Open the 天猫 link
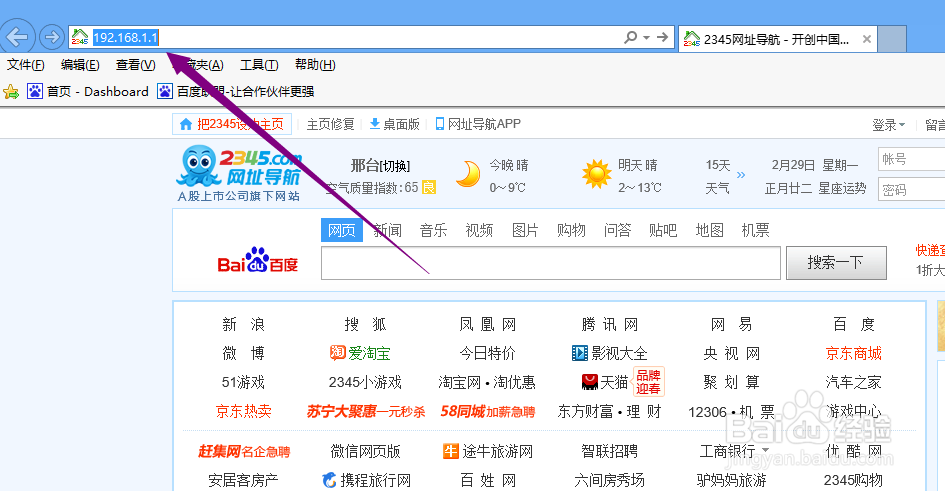The height and width of the screenshot is (491, 945). tap(604, 382)
